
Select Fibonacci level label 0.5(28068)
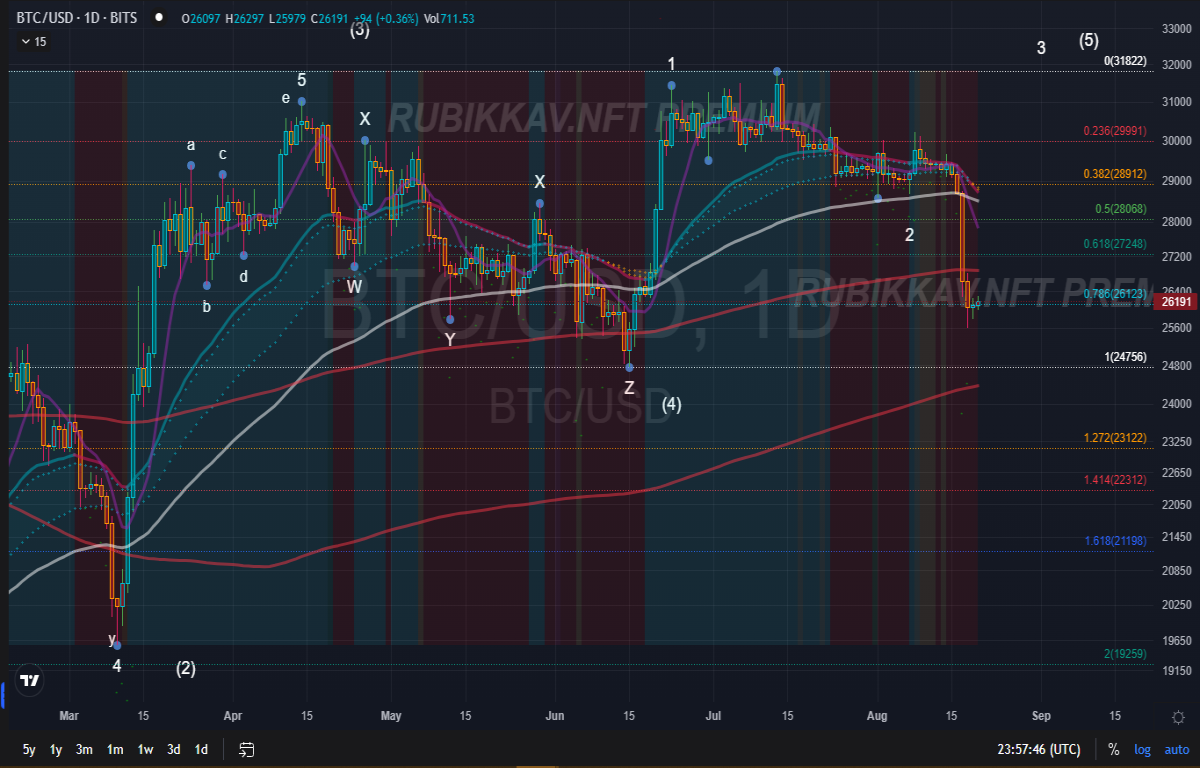1120,209
